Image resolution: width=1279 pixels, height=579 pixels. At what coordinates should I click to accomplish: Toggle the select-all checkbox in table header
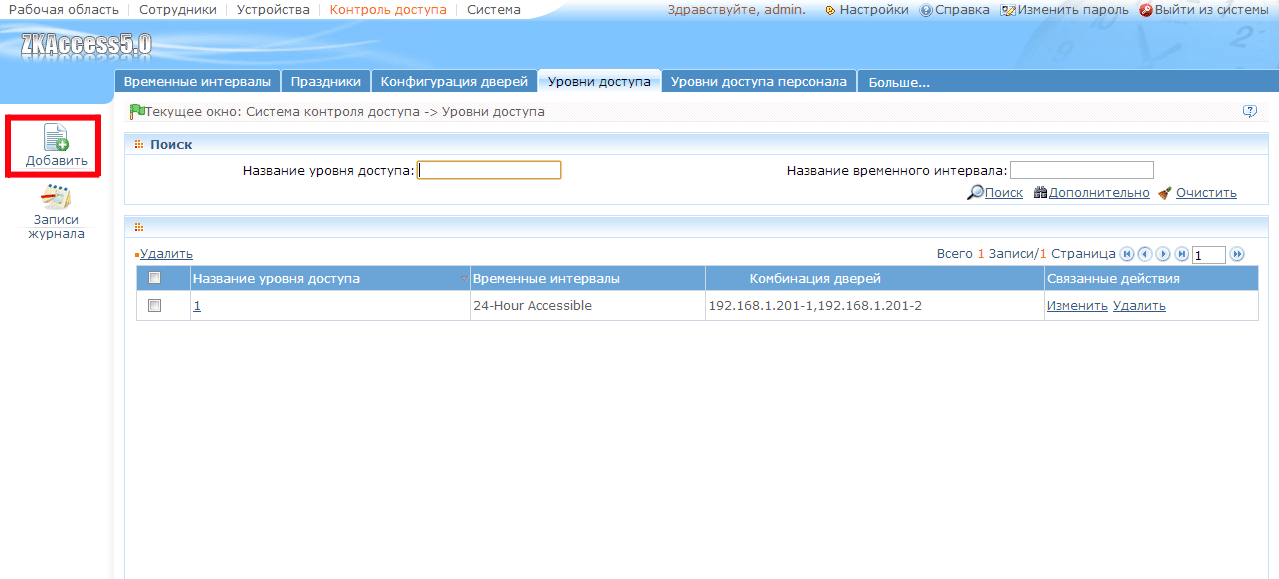(x=154, y=278)
